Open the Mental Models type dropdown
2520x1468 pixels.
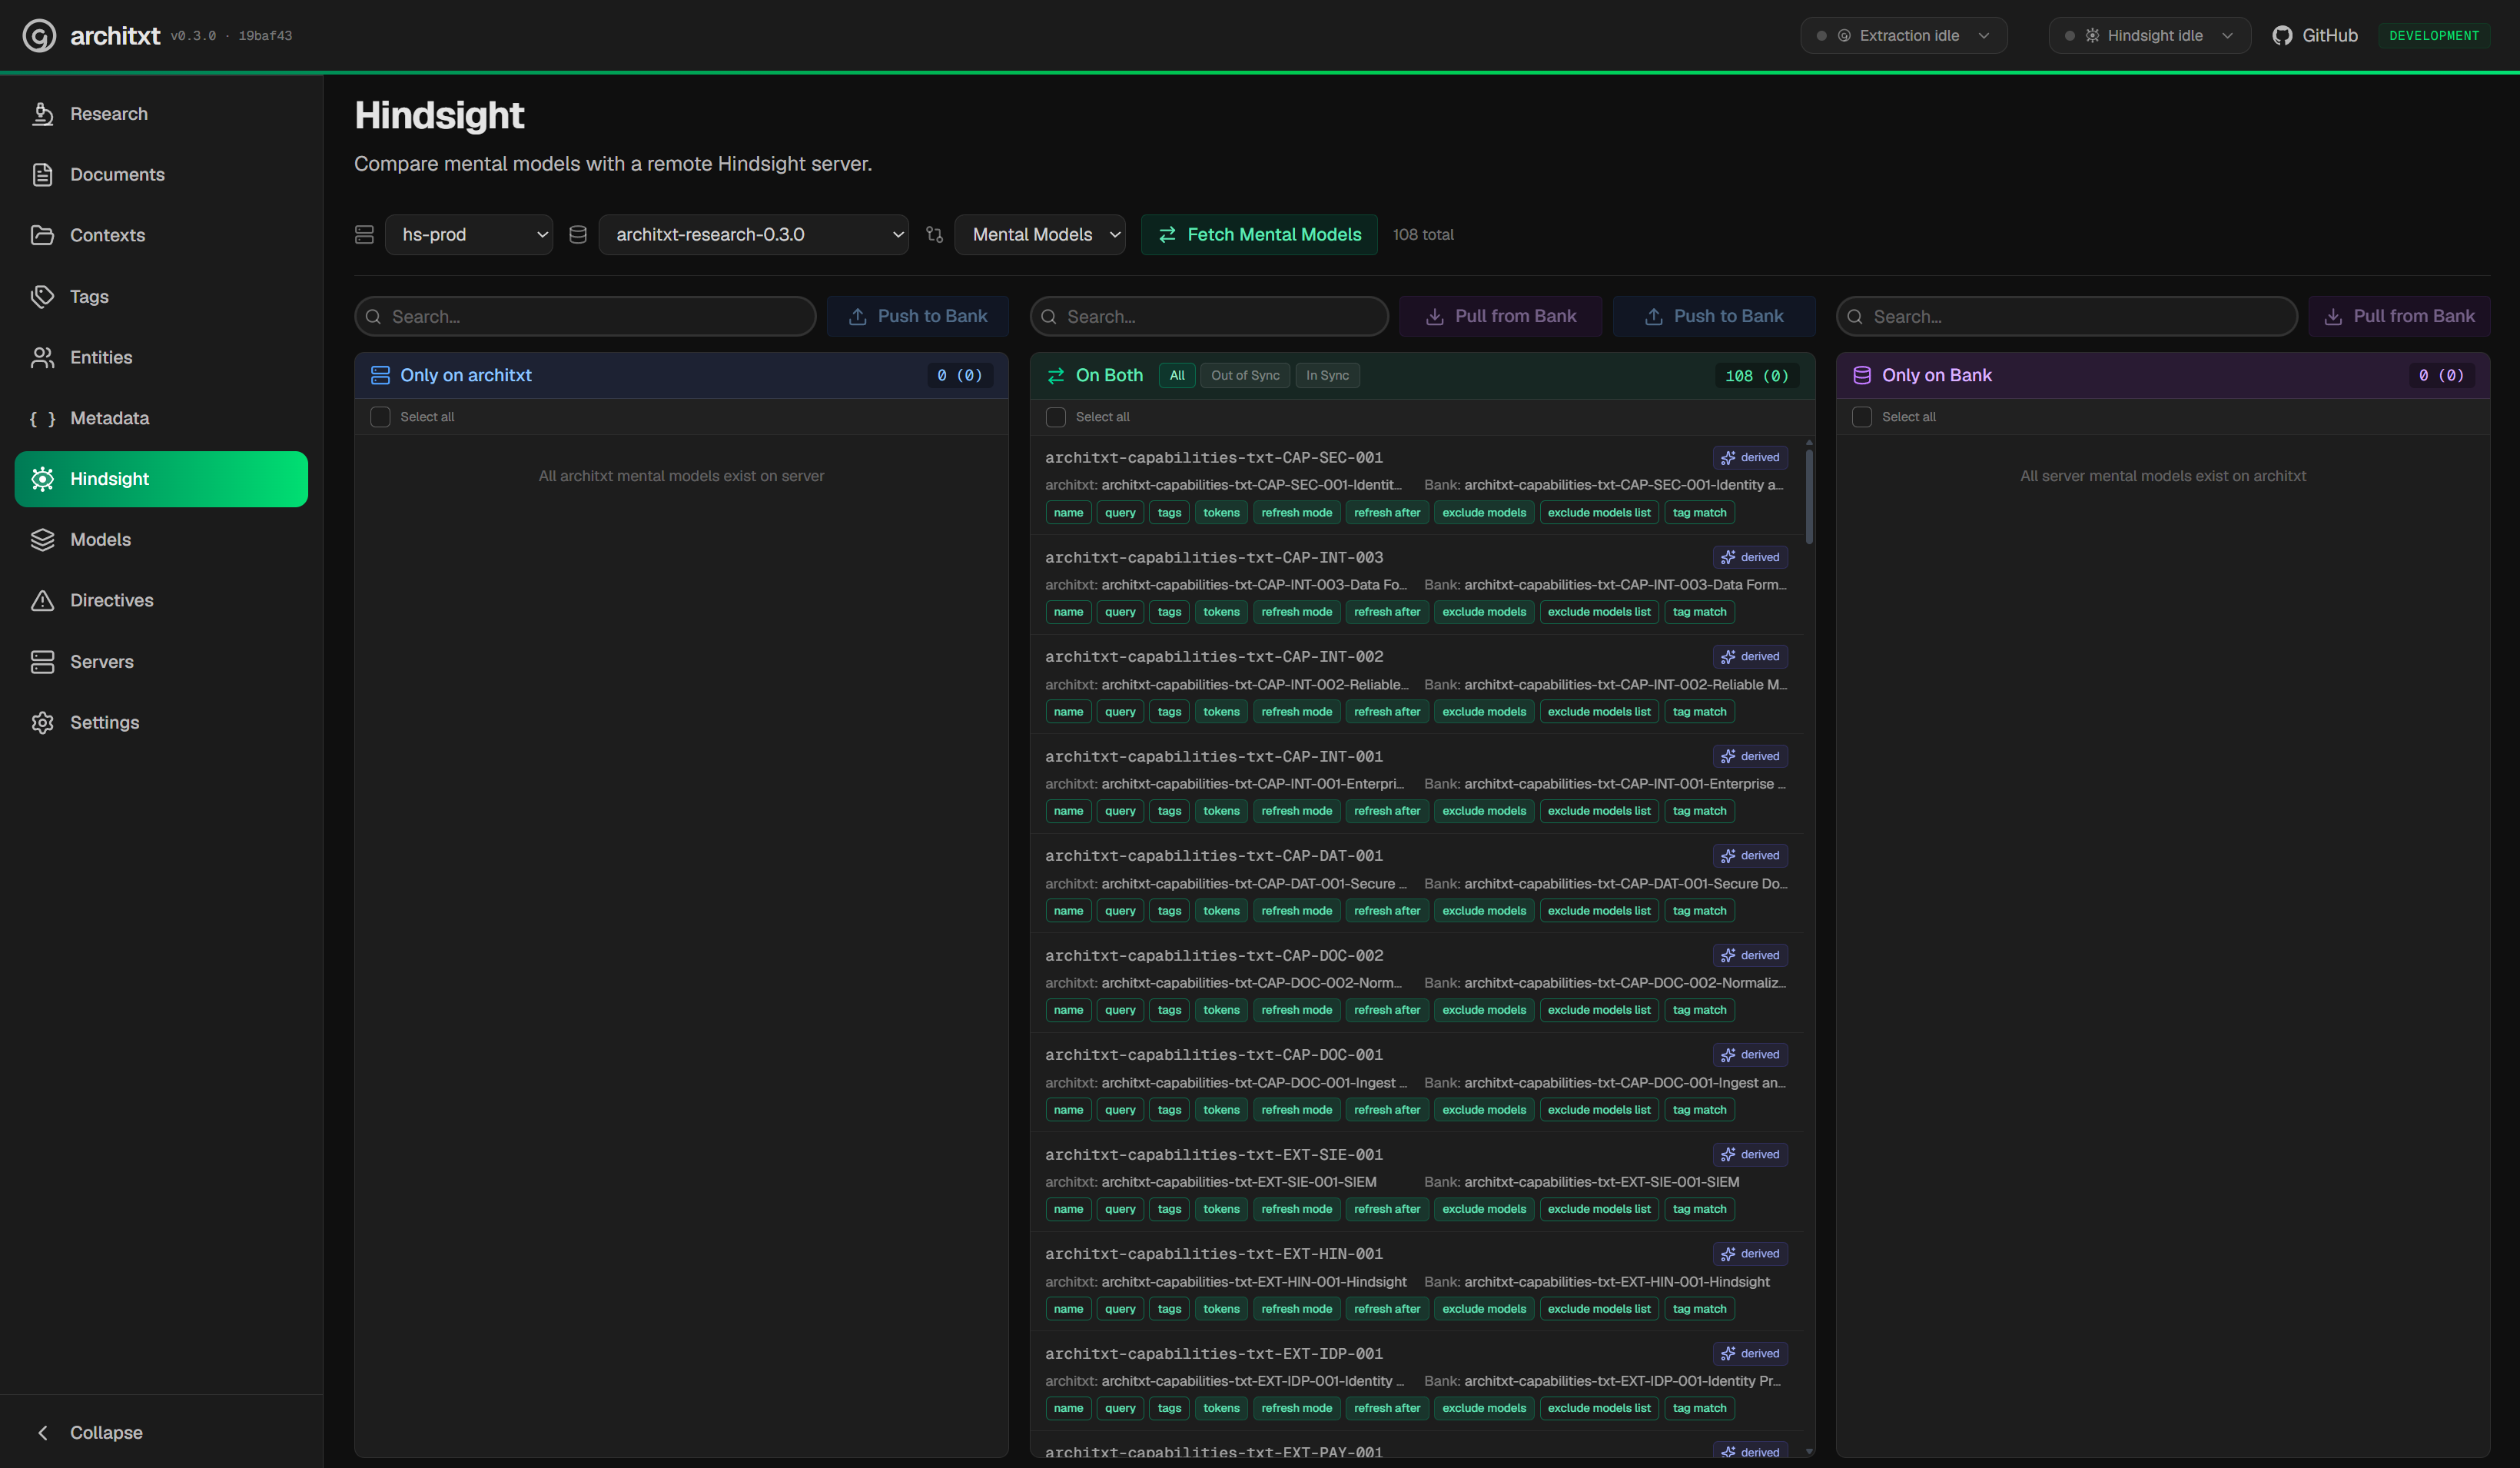tap(1039, 235)
